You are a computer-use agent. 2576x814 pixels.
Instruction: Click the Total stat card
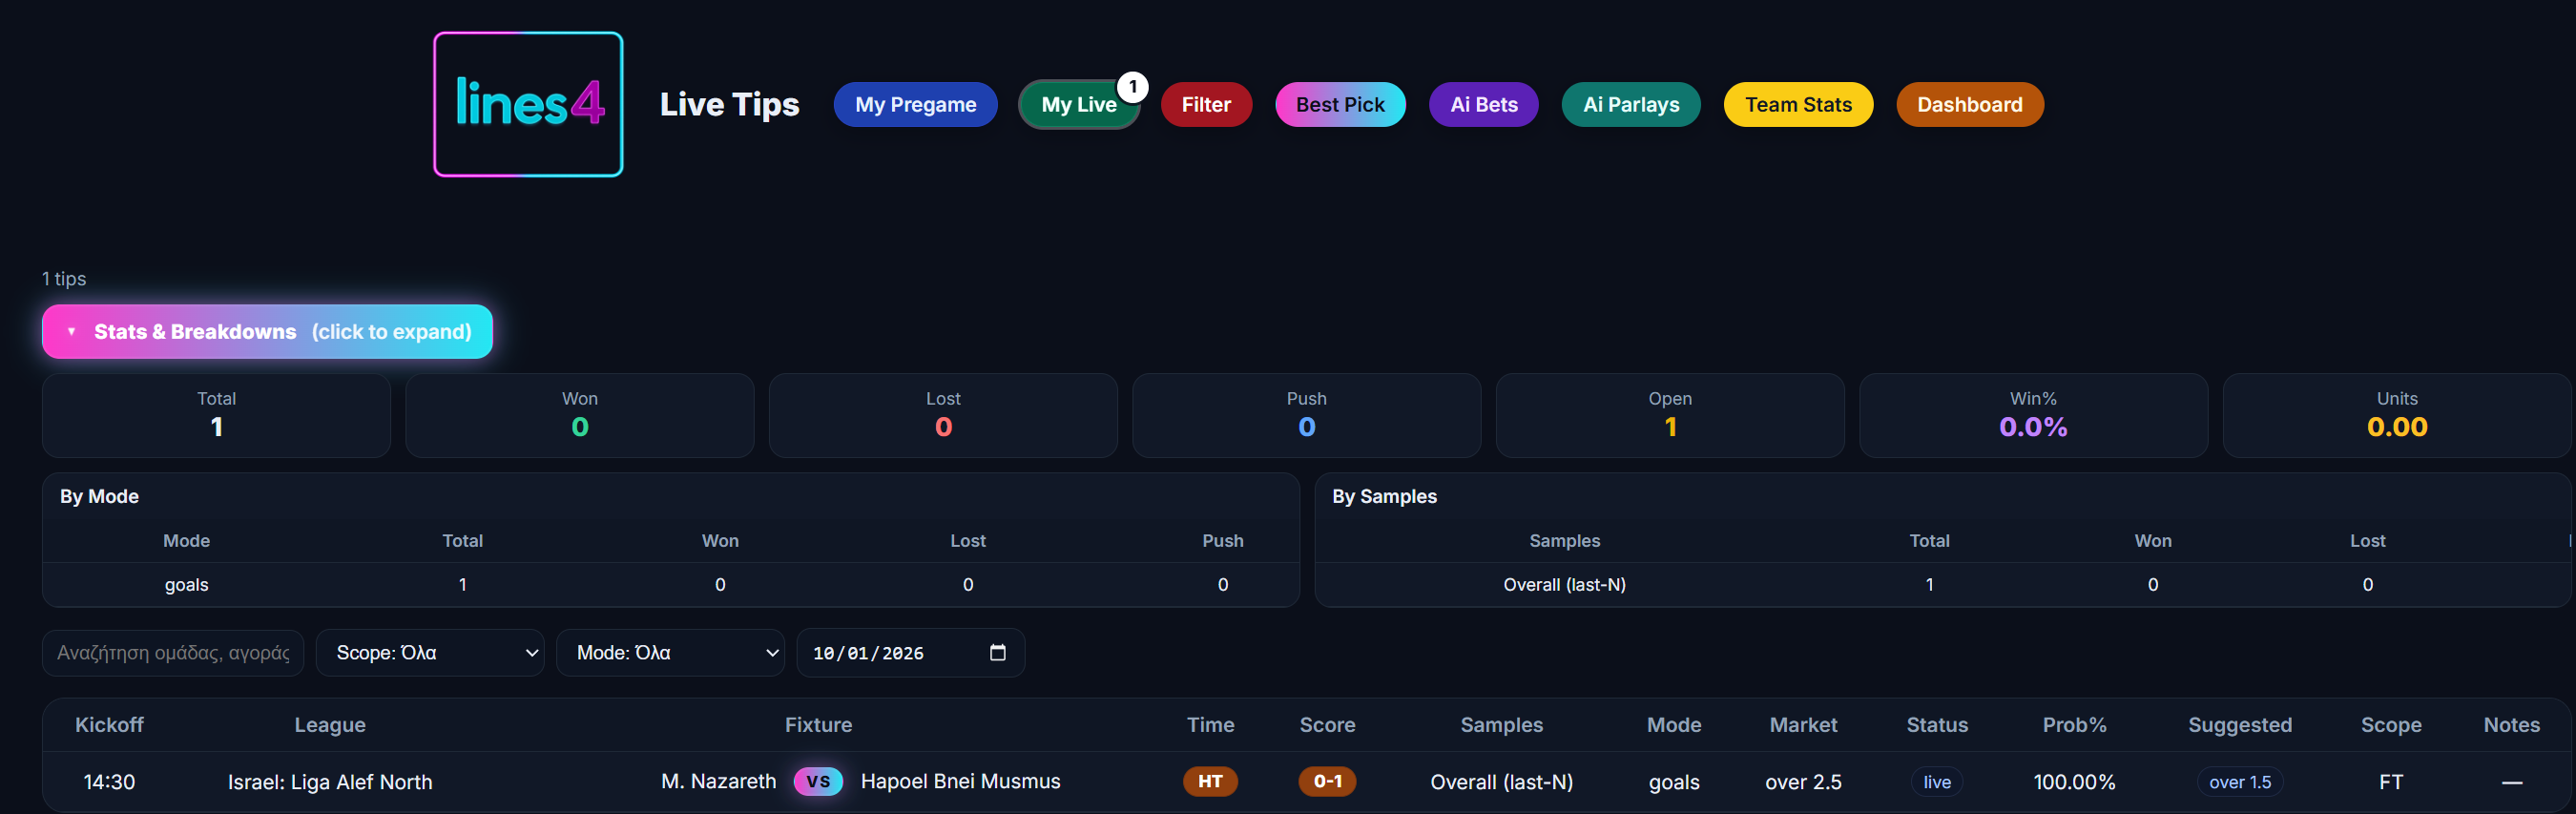(x=216, y=415)
